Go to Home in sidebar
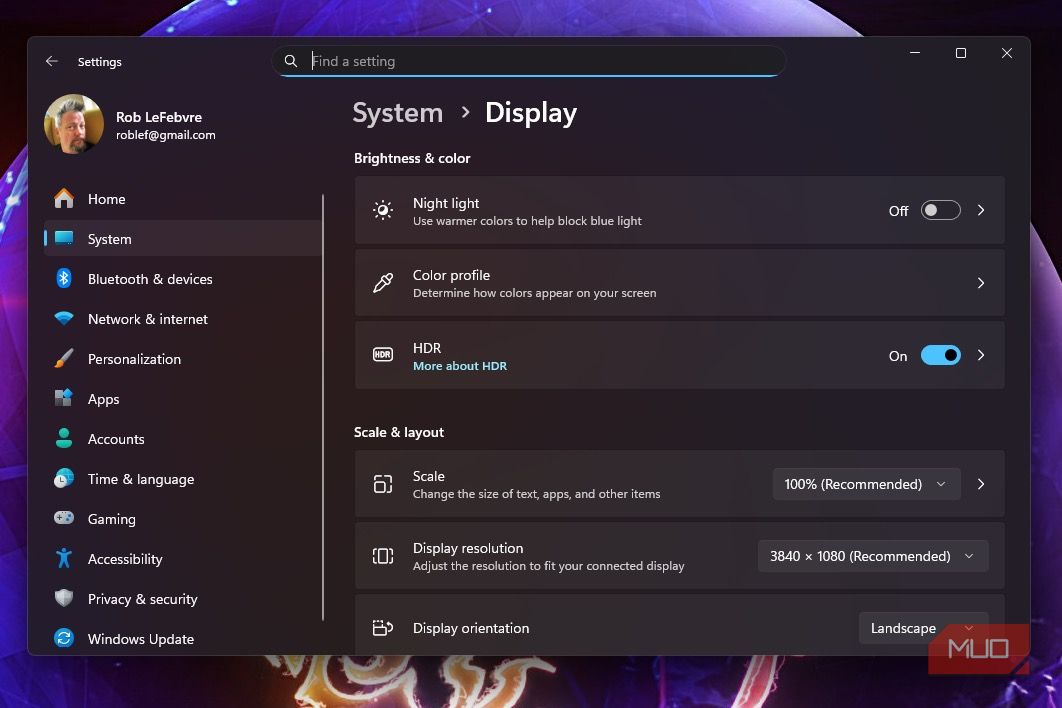Viewport: 1062px width, 708px height. (183, 199)
